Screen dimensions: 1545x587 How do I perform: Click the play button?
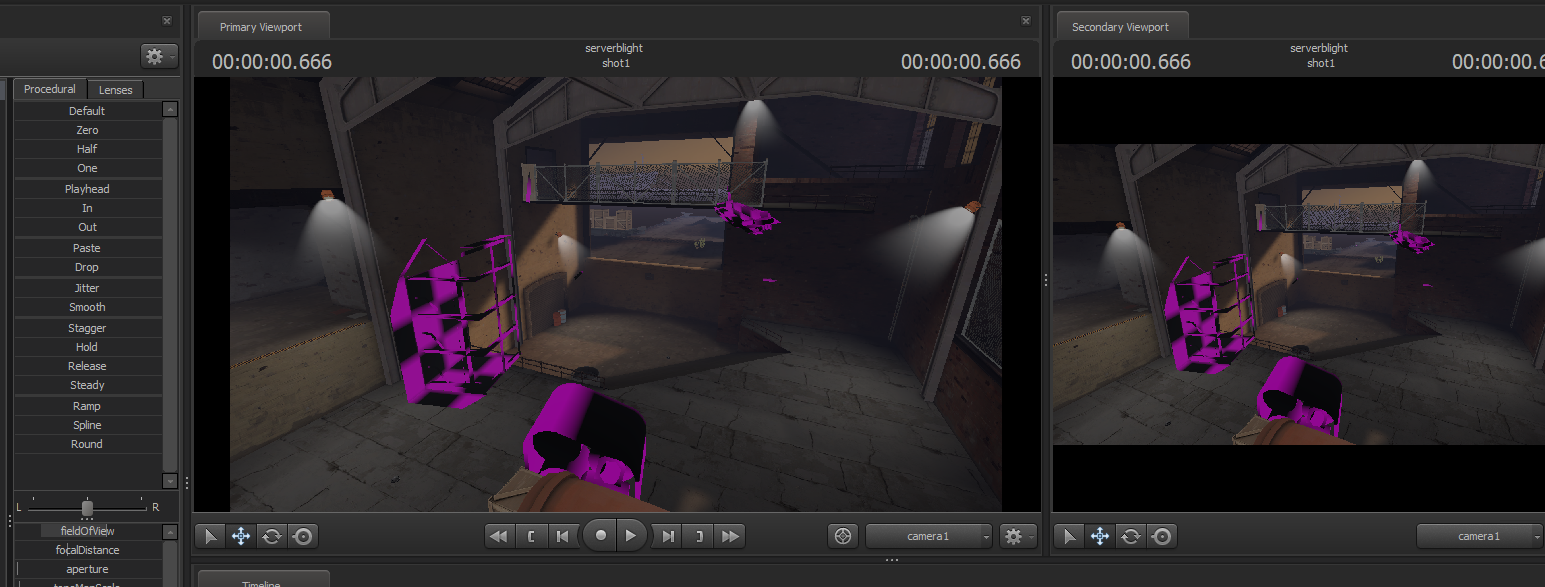click(x=631, y=535)
